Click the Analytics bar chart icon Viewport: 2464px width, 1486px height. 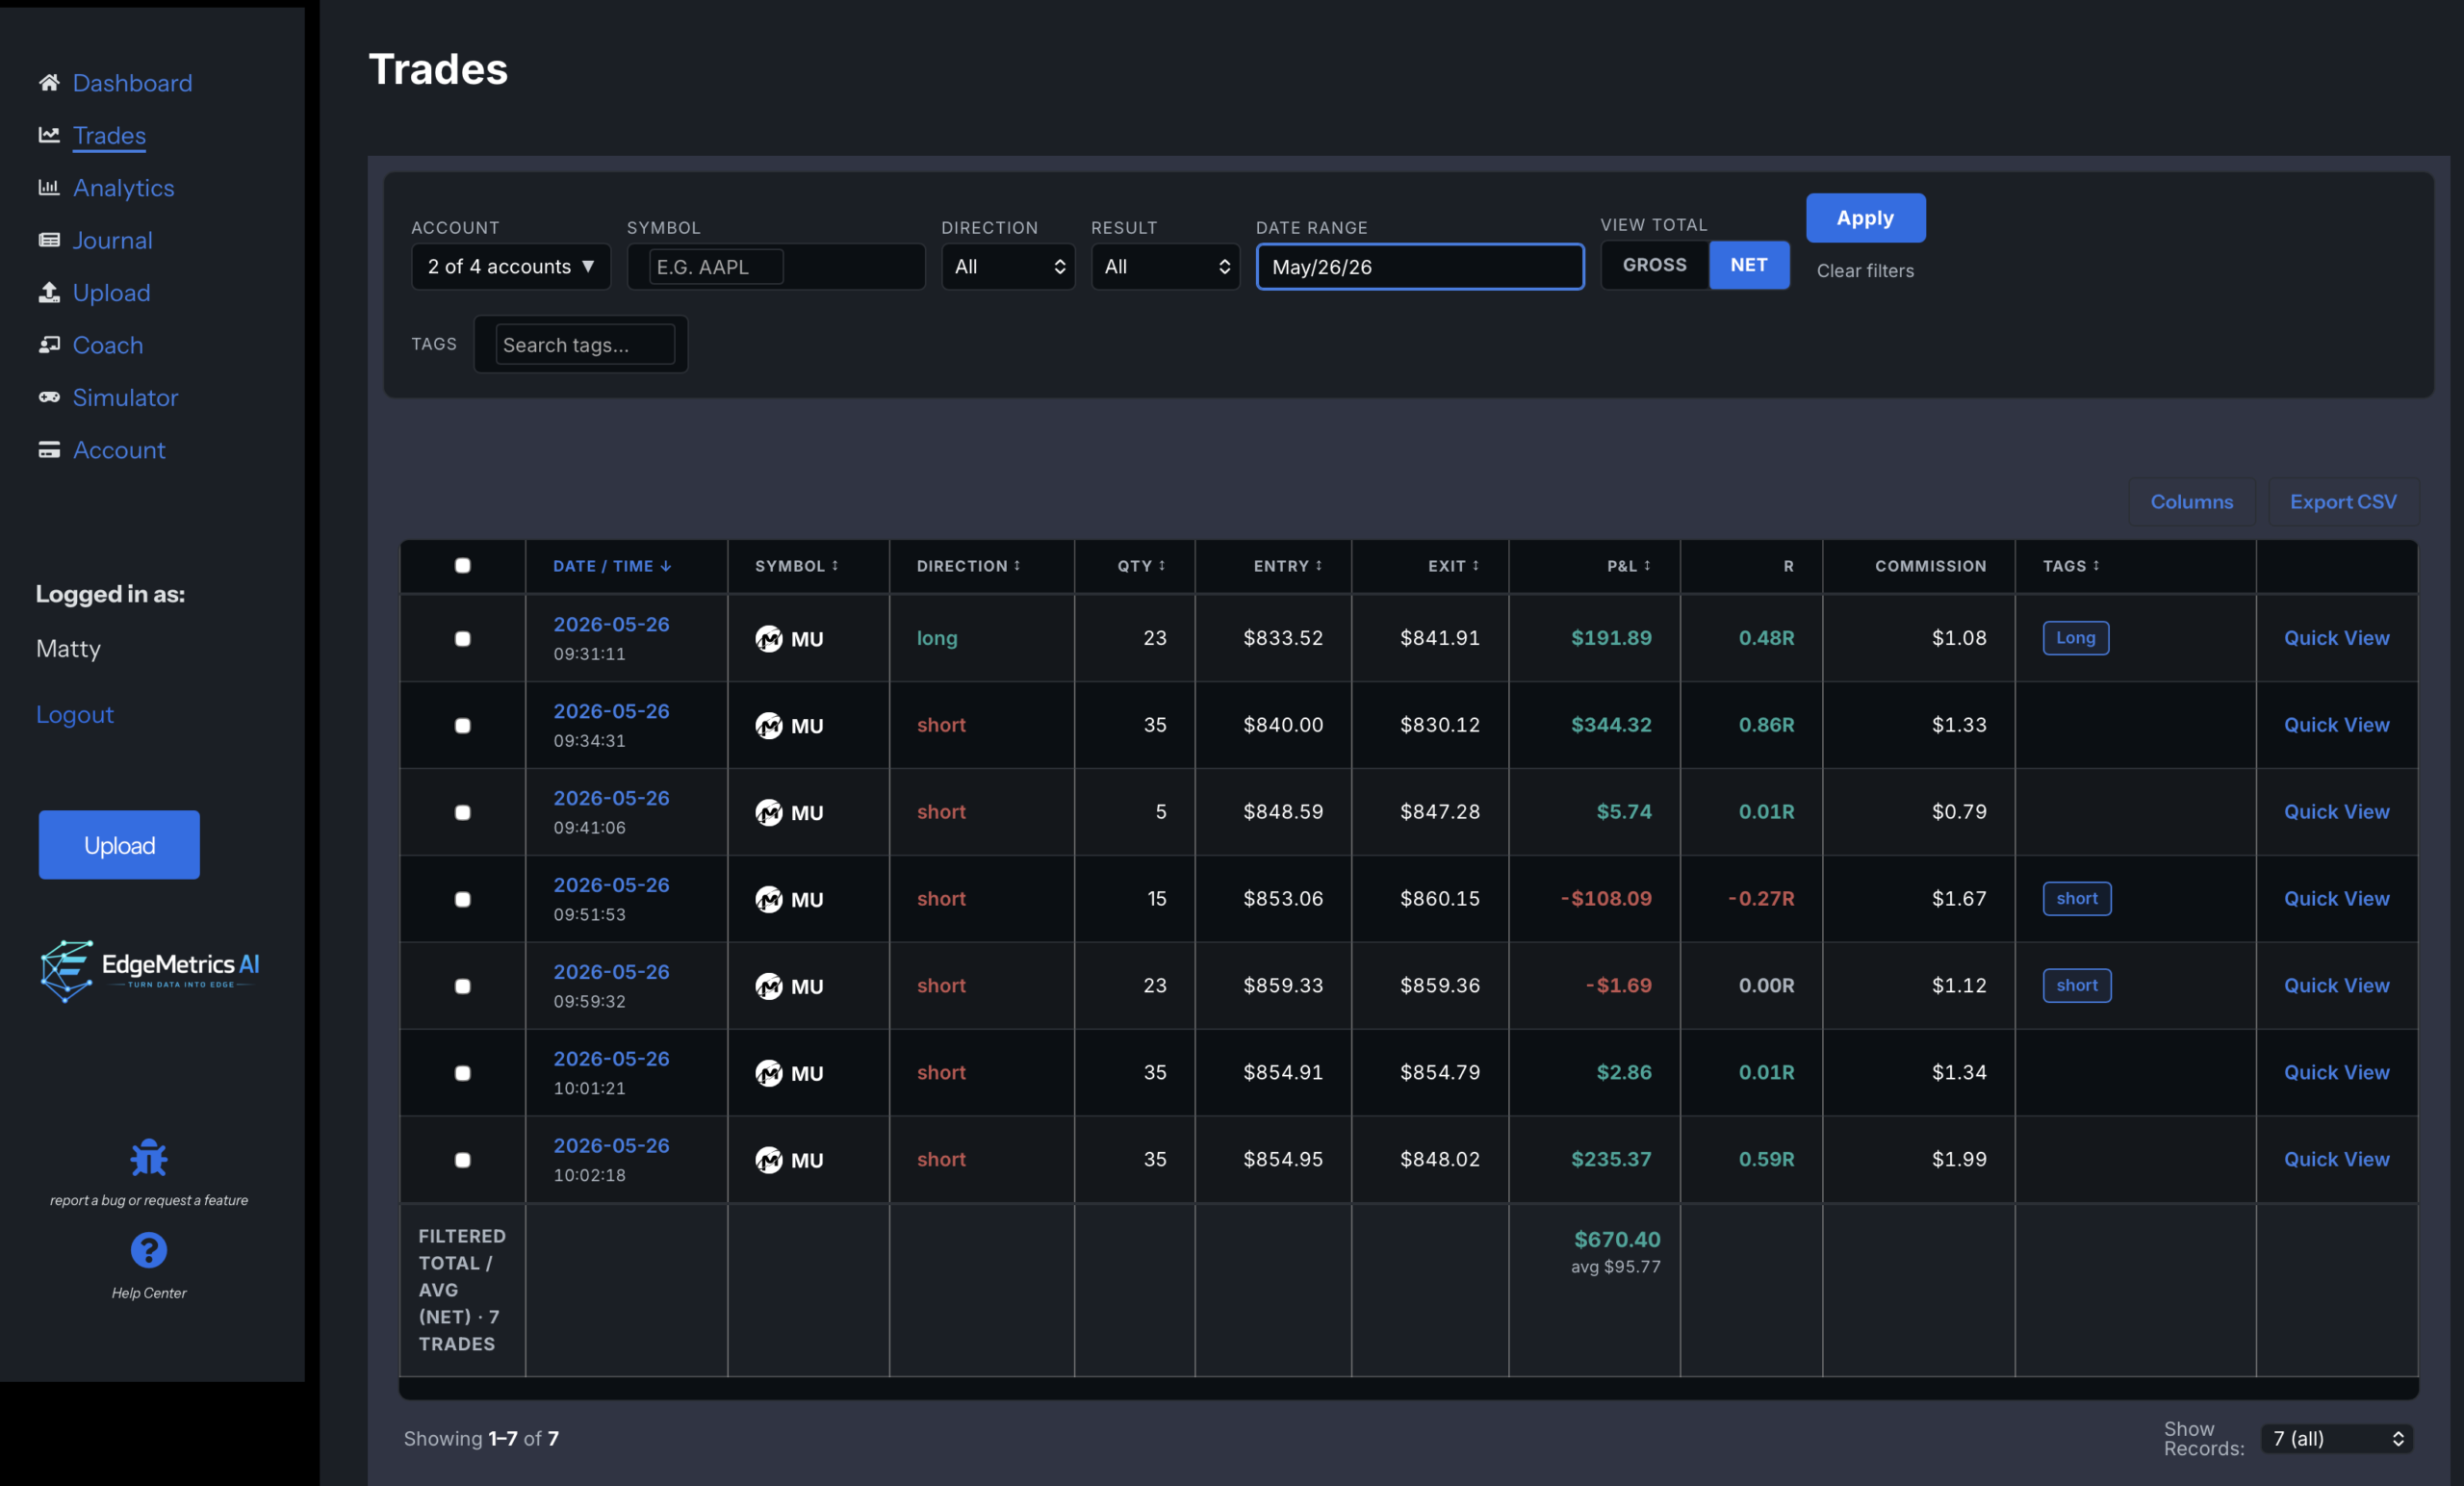(x=49, y=187)
